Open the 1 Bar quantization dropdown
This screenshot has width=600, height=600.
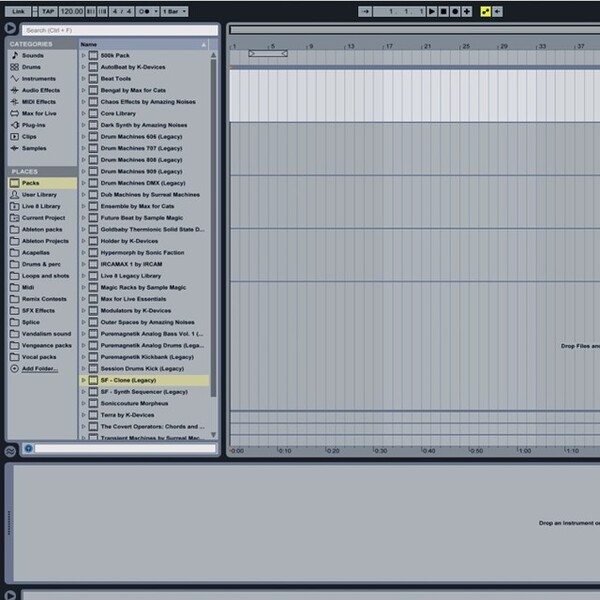coord(174,11)
